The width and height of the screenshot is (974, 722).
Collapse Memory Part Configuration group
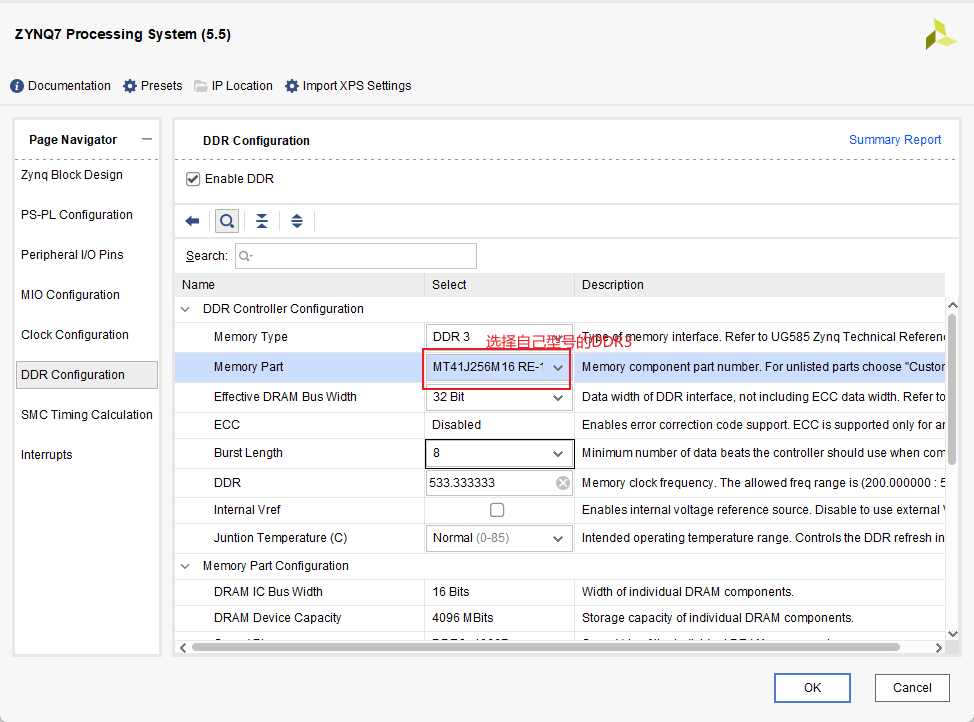click(x=185, y=566)
